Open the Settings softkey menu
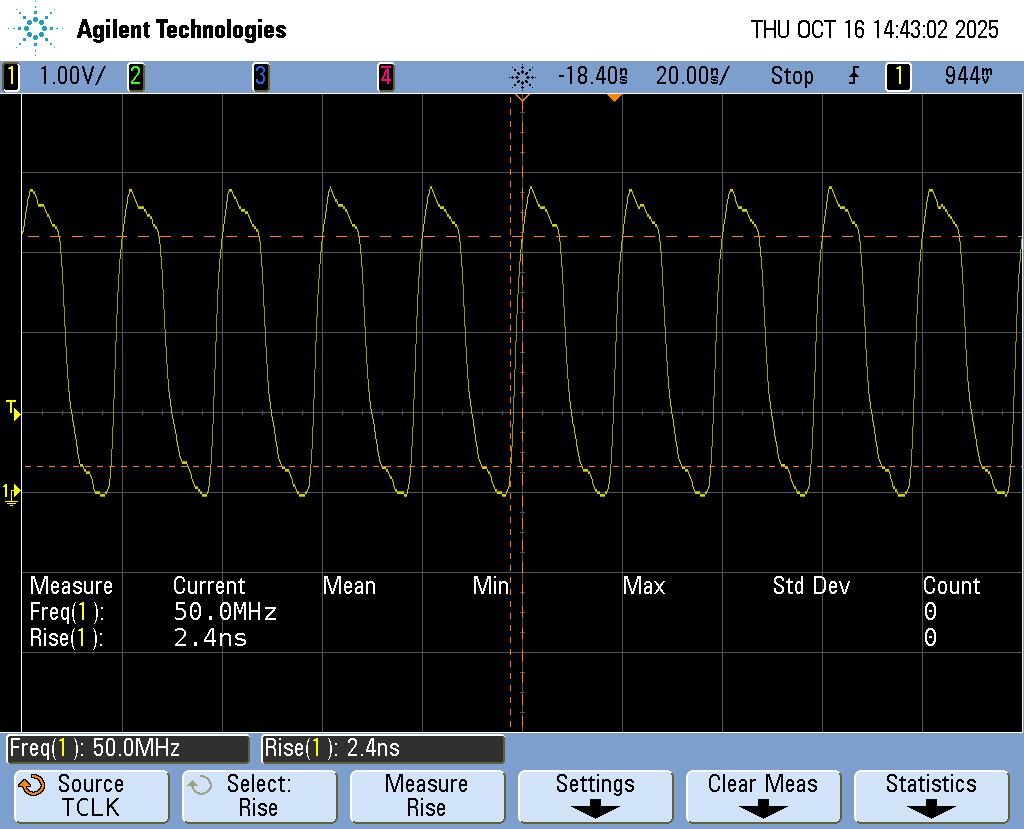This screenshot has width=1024, height=829. pos(595,796)
